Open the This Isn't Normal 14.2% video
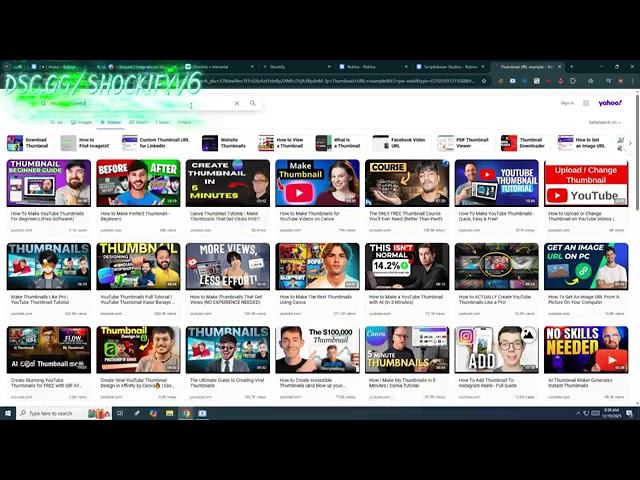 pyautogui.click(x=407, y=266)
